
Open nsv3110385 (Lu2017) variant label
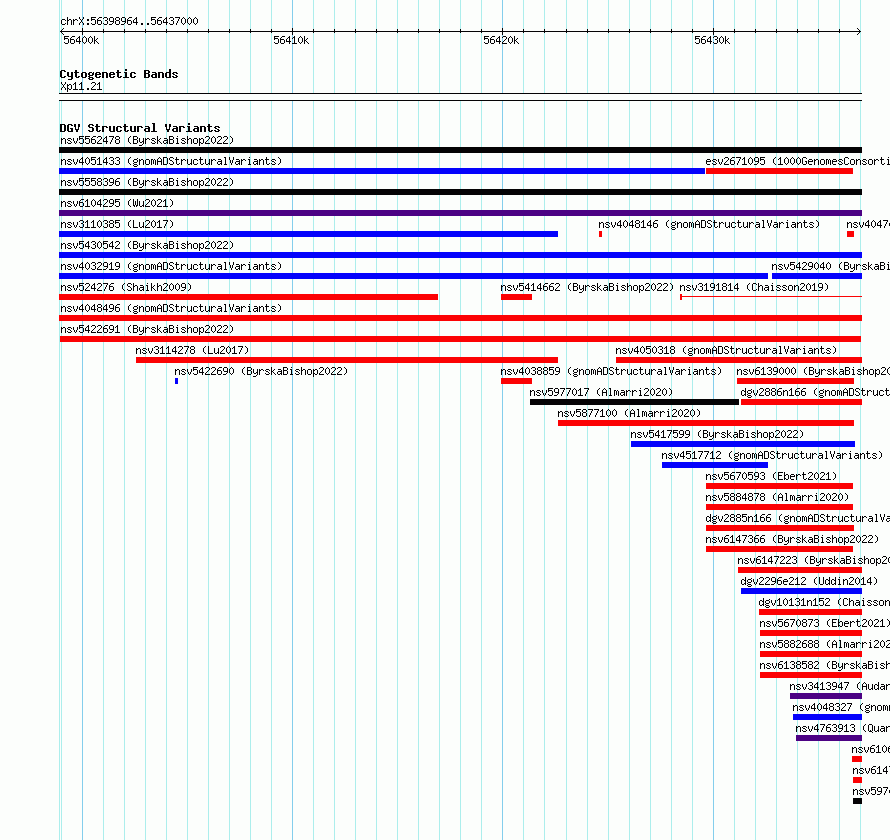coord(117,224)
